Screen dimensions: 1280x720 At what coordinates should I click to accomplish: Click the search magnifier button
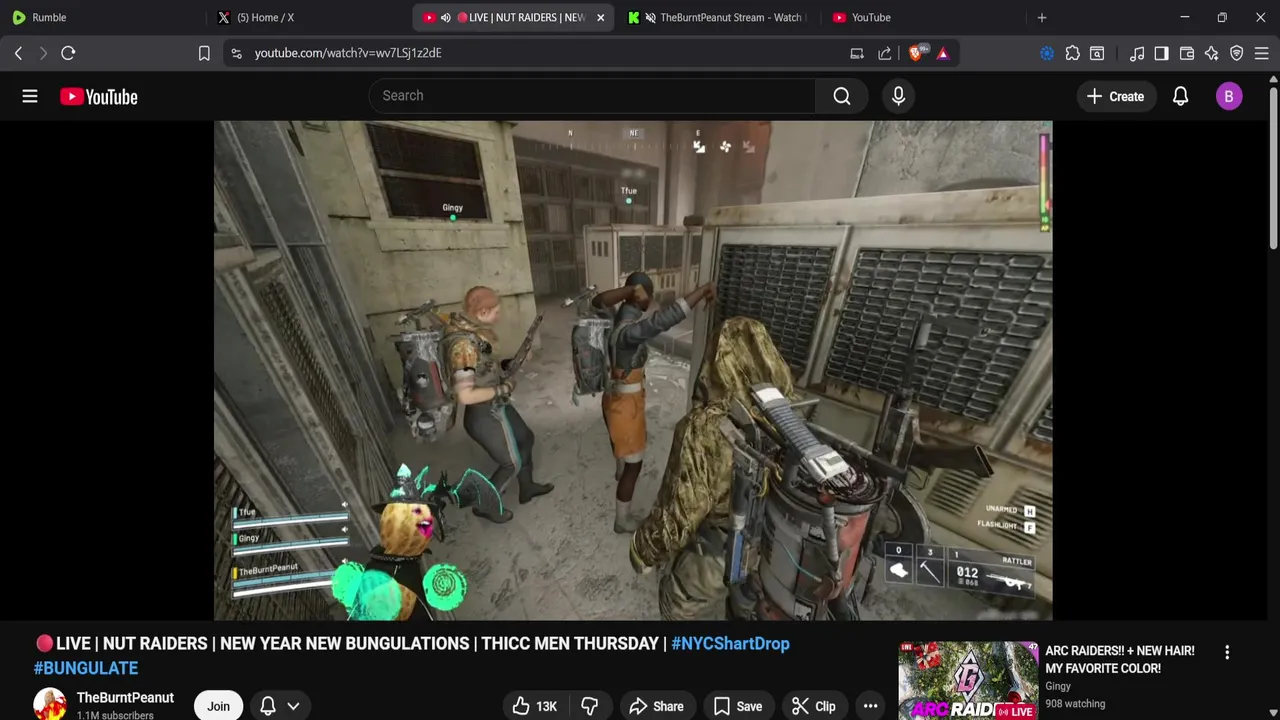point(842,96)
